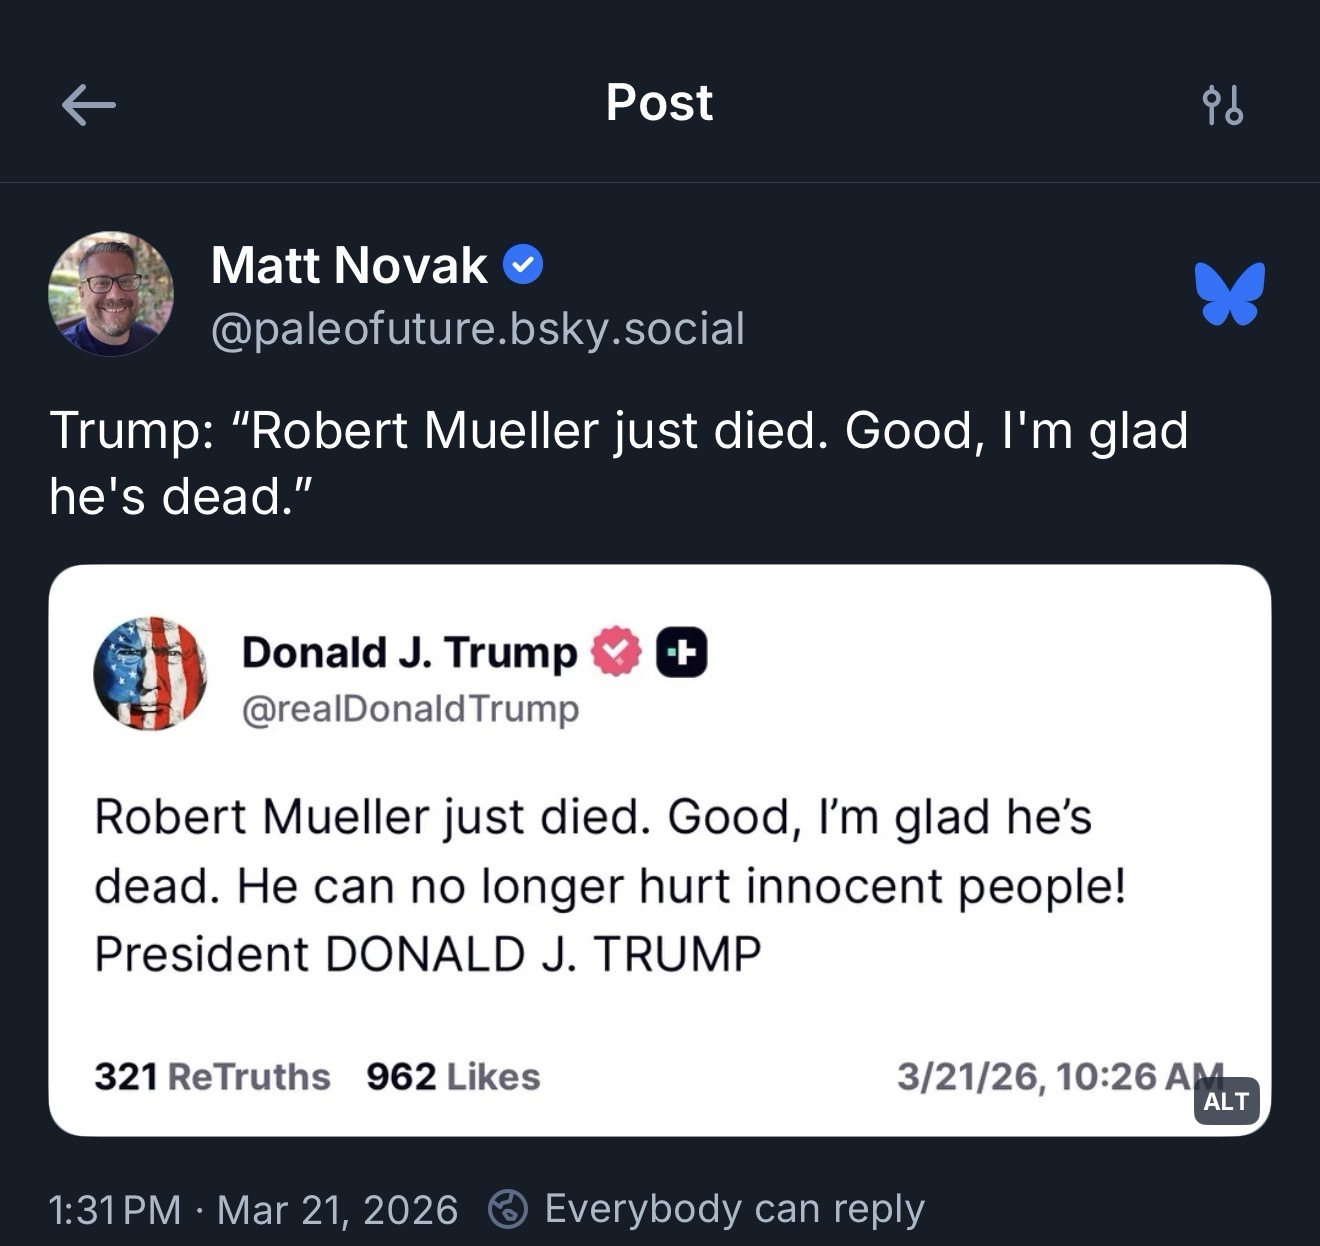The height and width of the screenshot is (1246, 1320).
Task: Click the @realDonaldTrump handle
Action: (x=410, y=709)
